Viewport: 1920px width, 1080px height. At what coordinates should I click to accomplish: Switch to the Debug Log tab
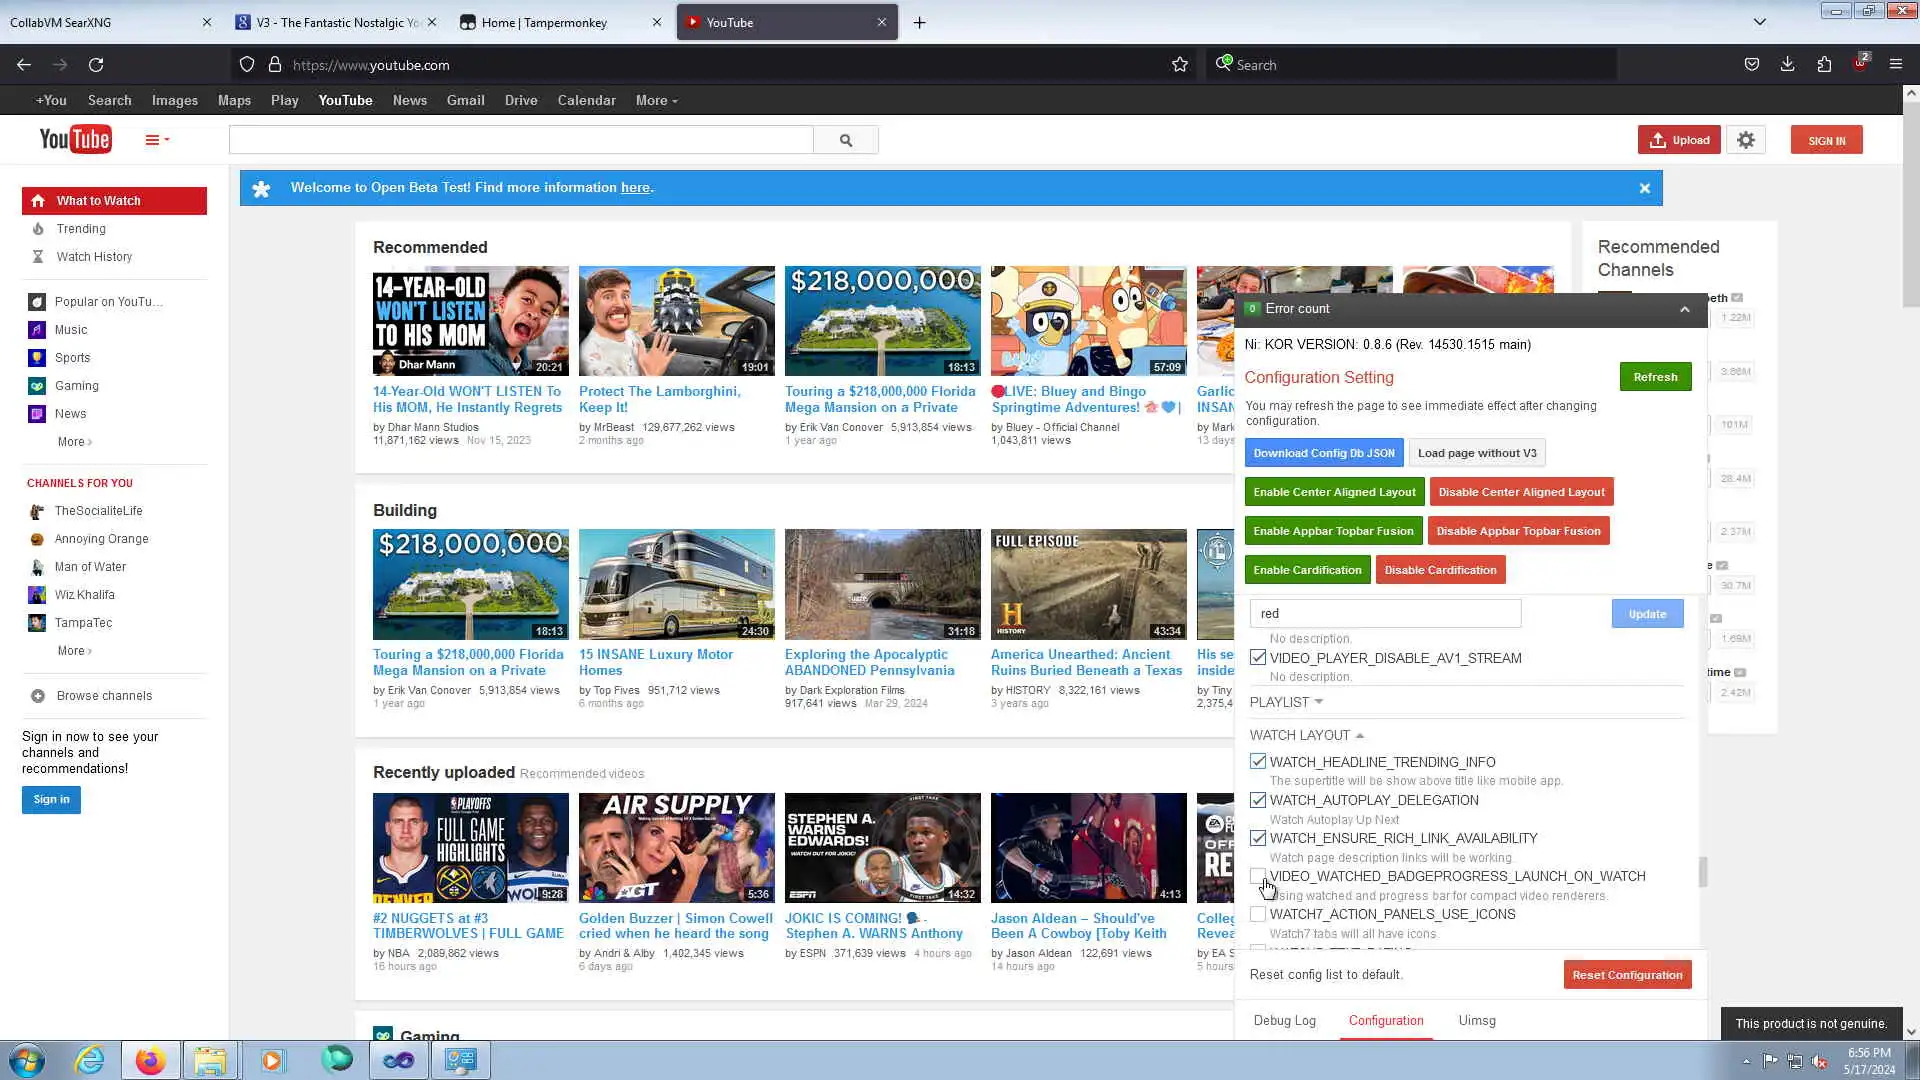(x=1285, y=1021)
